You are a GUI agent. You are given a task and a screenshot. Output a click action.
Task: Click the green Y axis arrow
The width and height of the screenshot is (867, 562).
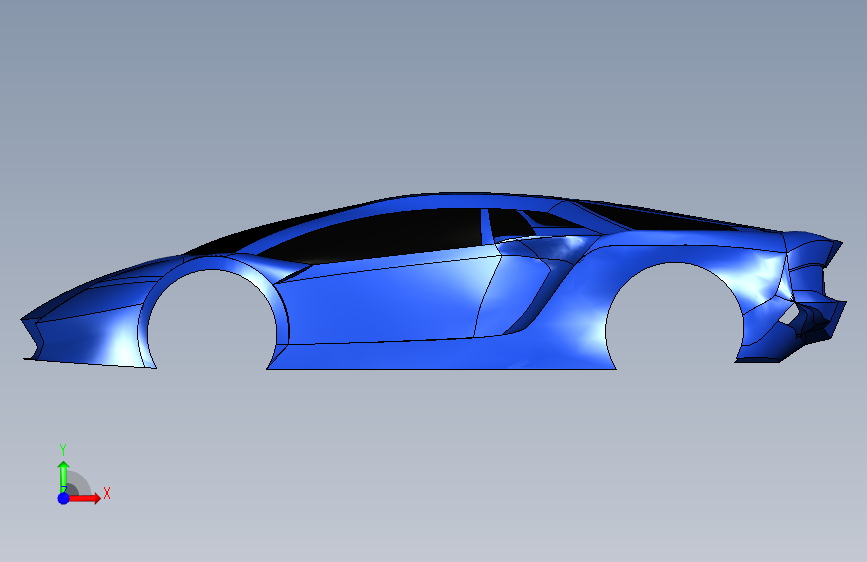[x=64, y=476]
